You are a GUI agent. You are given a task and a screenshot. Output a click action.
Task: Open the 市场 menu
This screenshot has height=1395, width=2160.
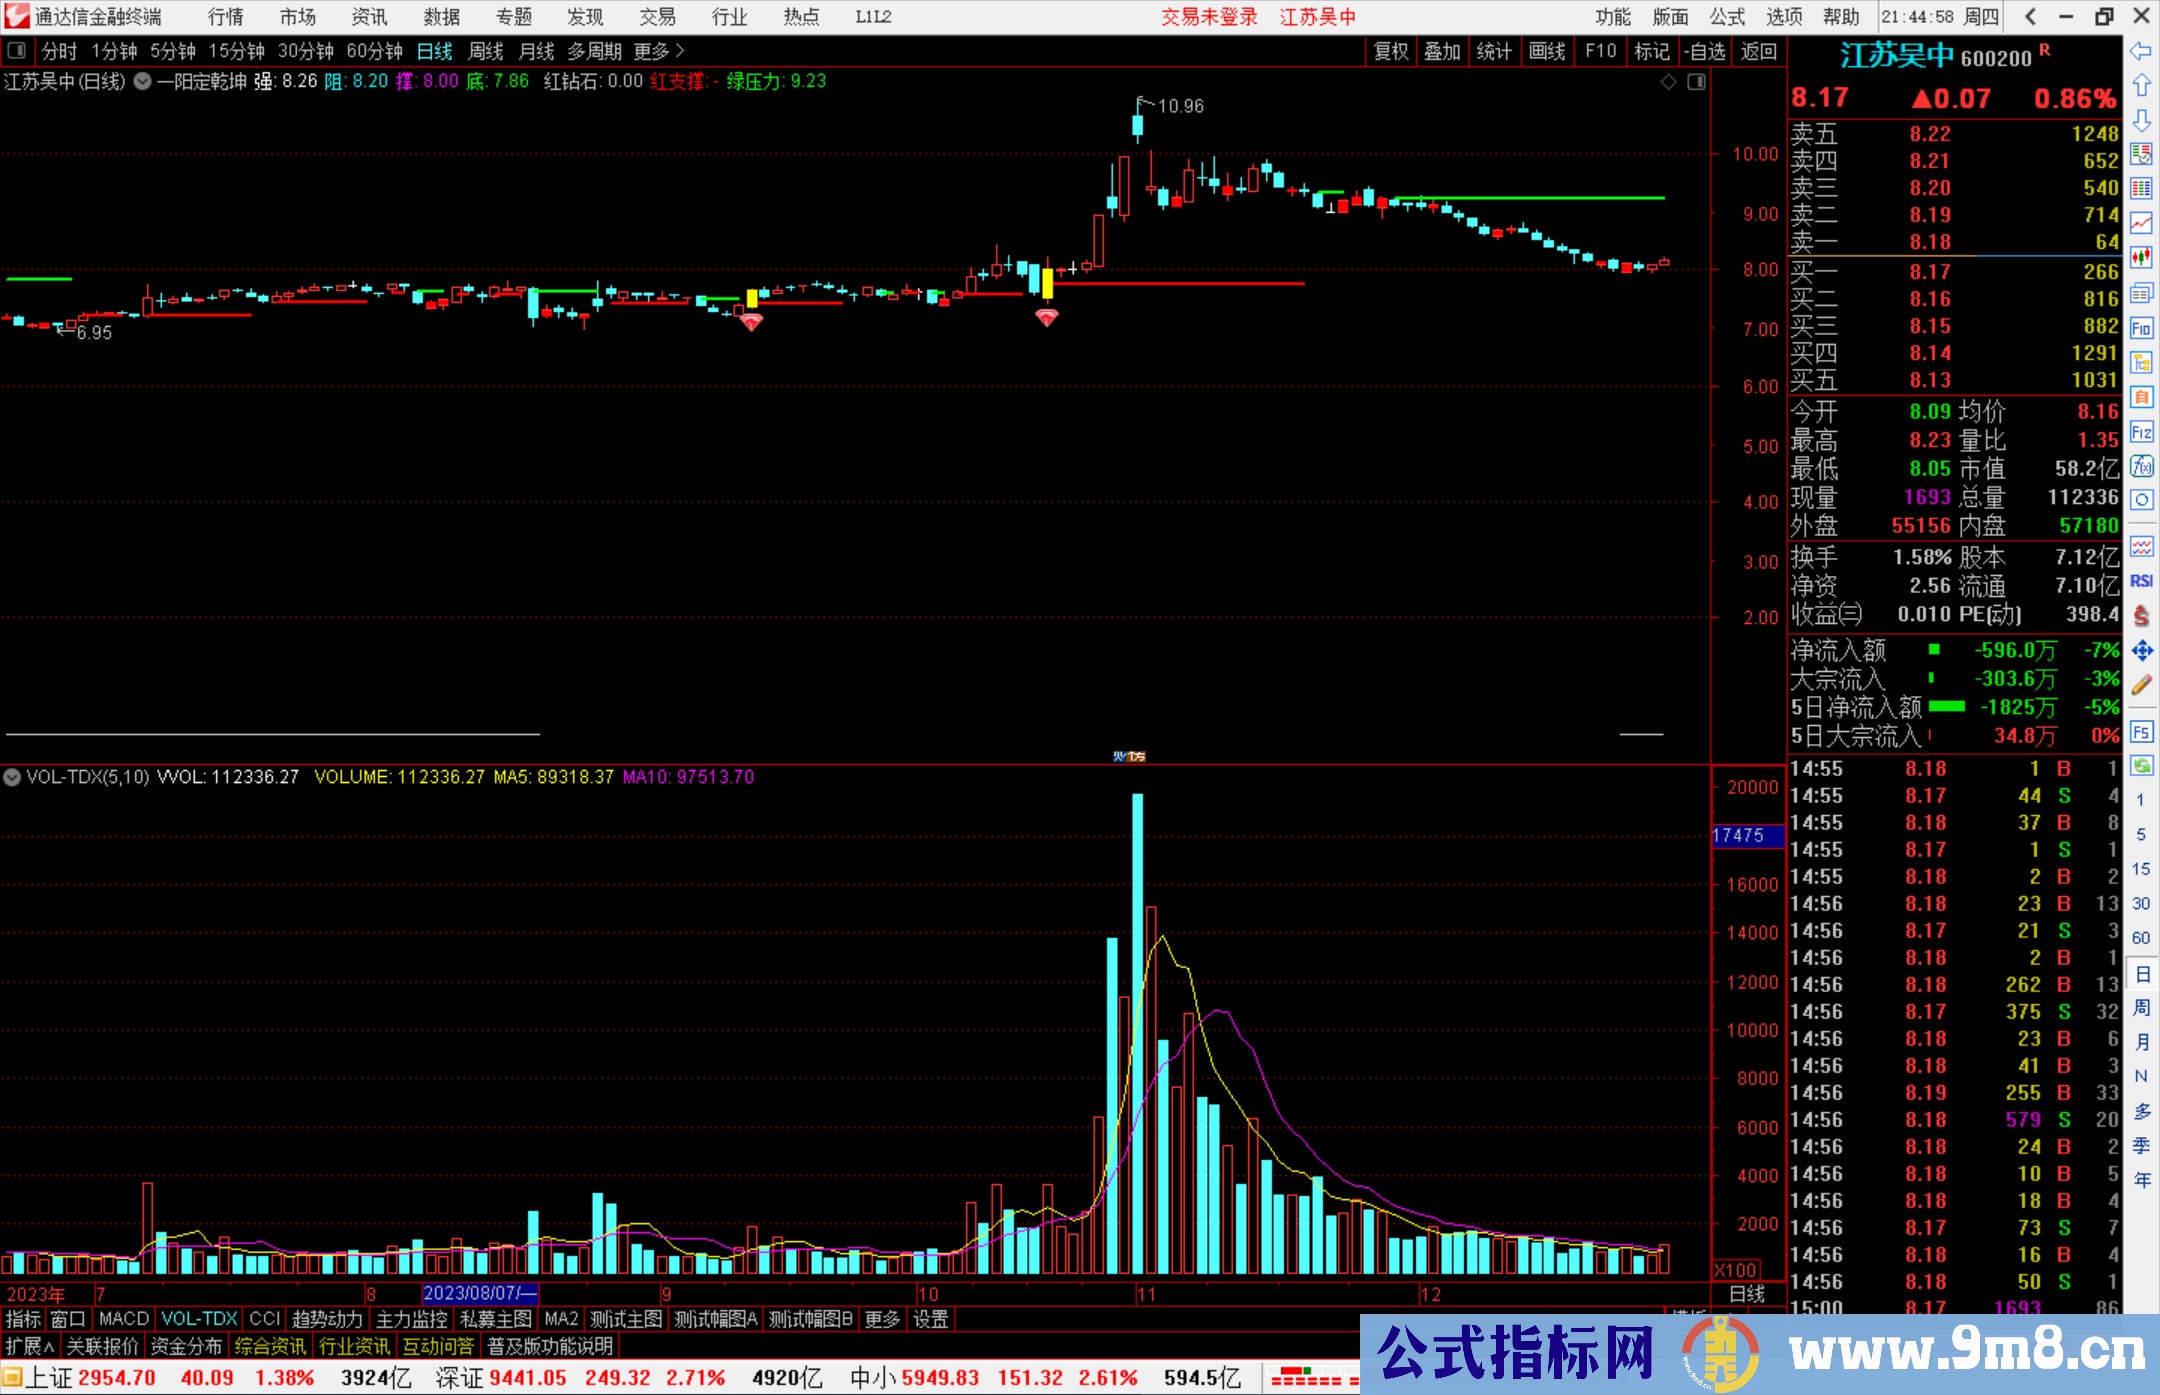pyautogui.click(x=297, y=17)
